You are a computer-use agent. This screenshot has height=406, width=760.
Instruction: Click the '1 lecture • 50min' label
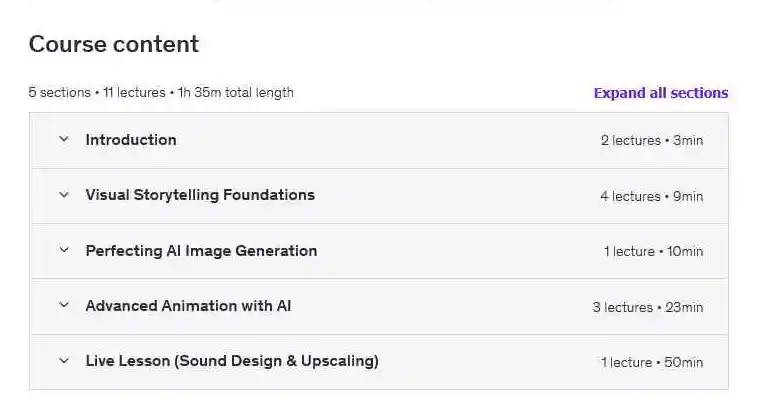[652, 362]
